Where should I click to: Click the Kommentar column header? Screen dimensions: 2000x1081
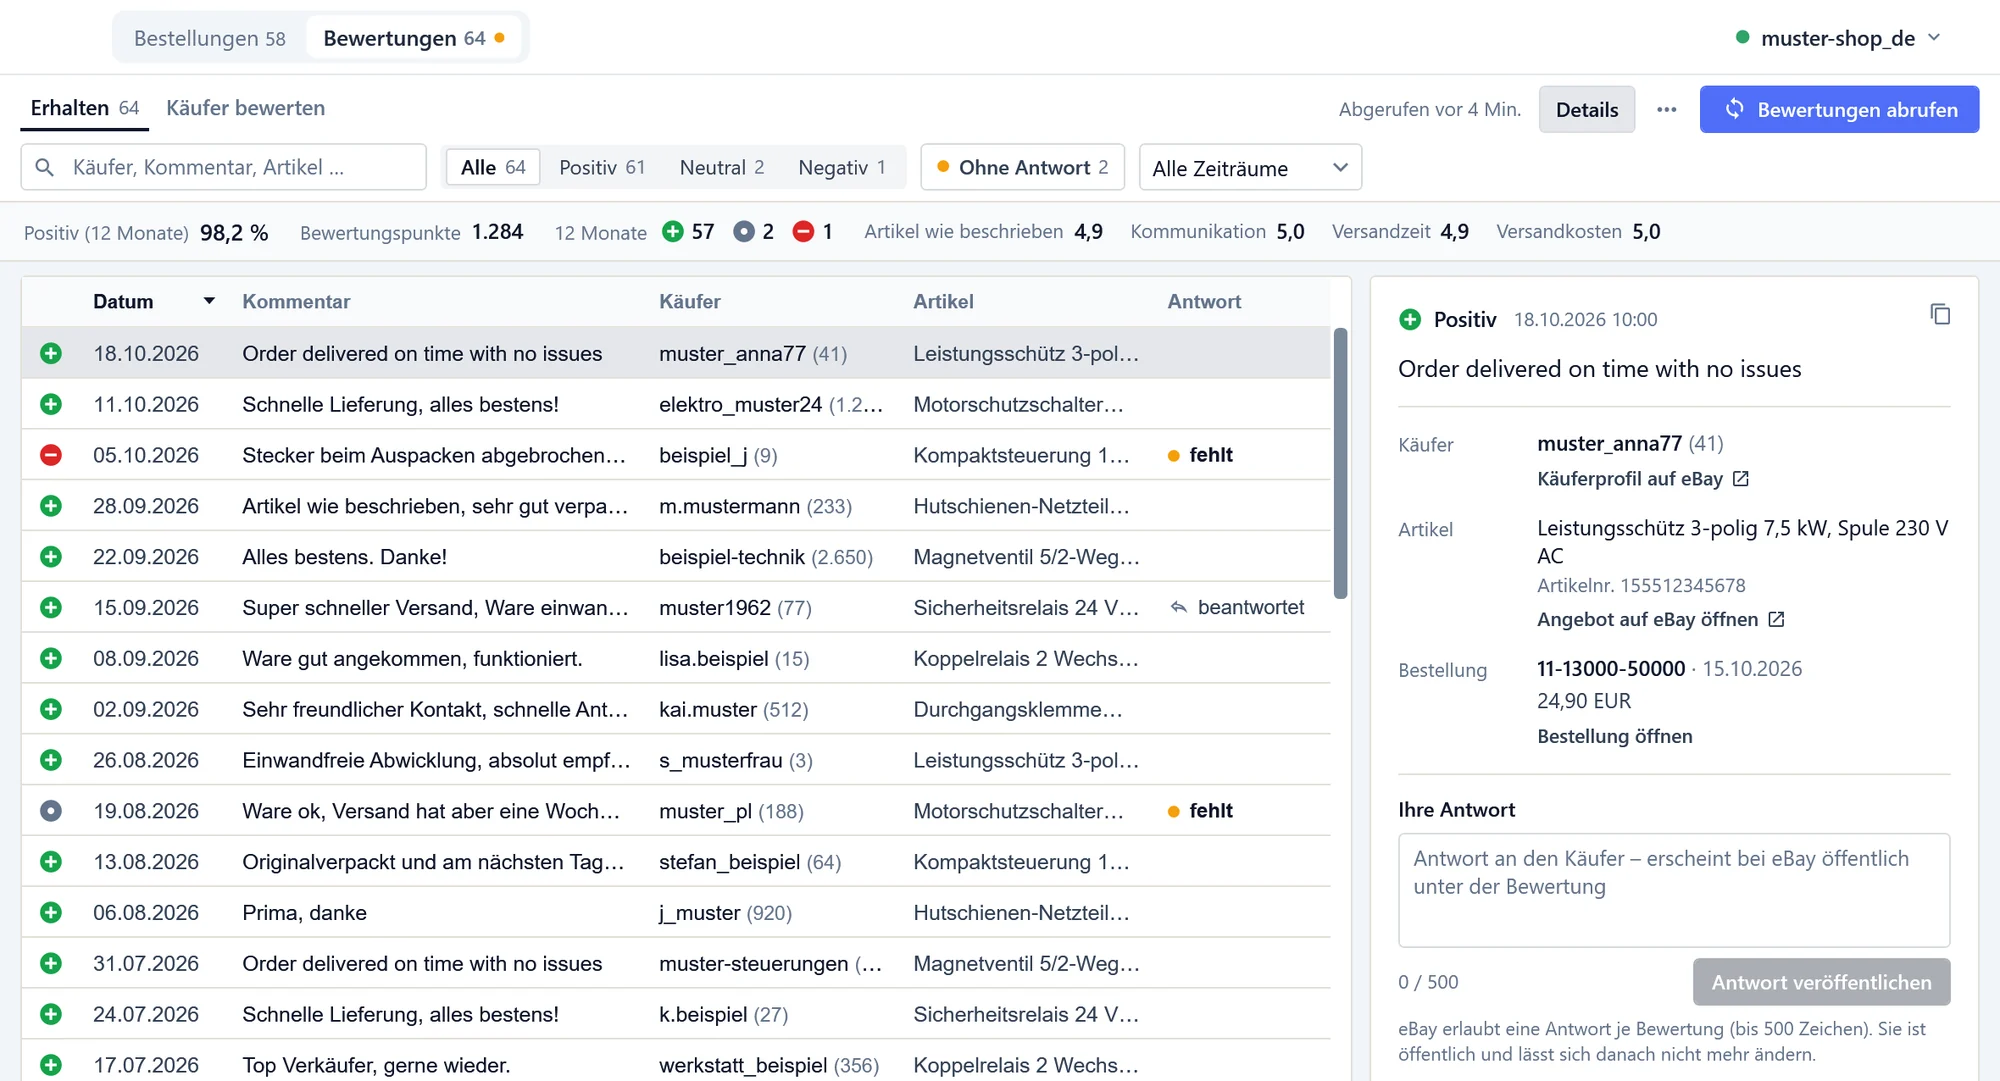296,302
